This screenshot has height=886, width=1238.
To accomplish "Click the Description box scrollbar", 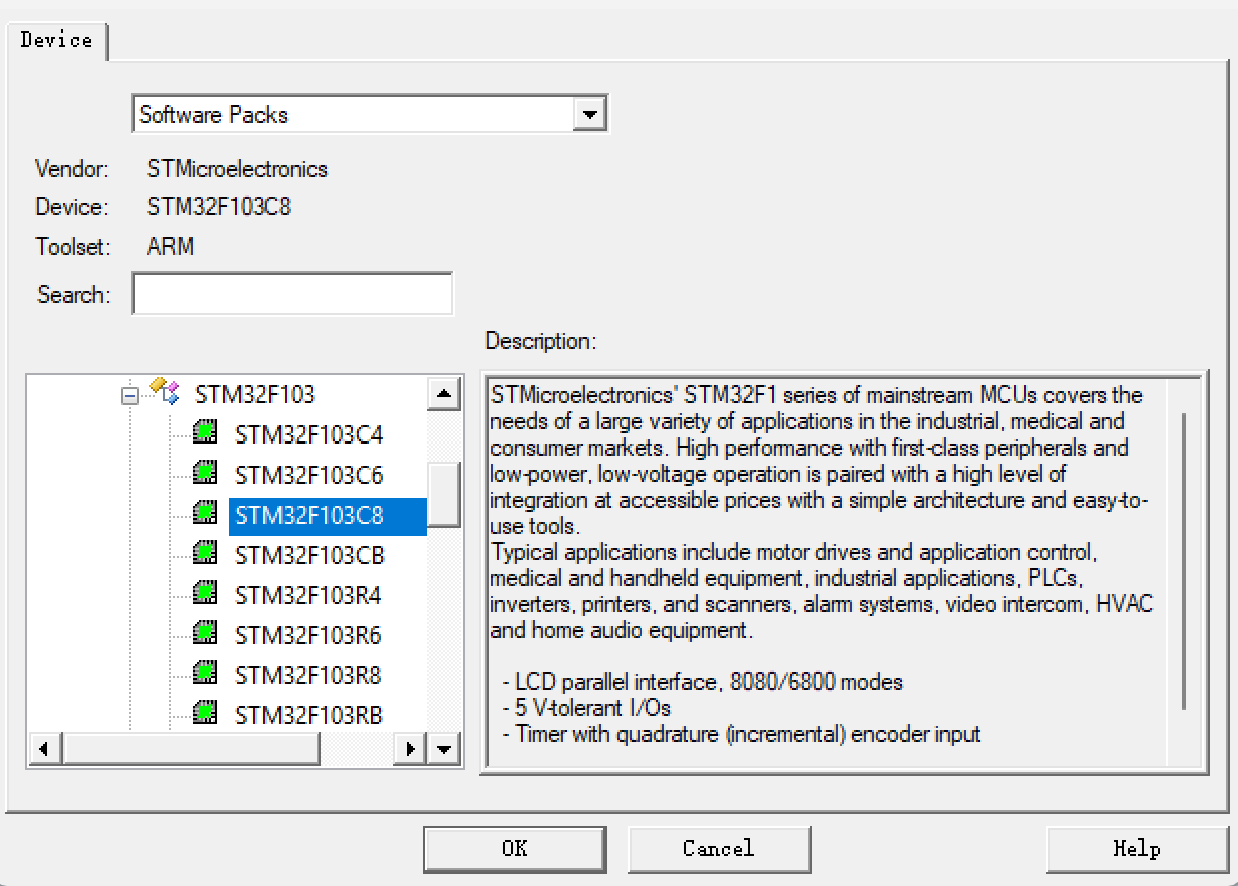I will click(1185, 561).
